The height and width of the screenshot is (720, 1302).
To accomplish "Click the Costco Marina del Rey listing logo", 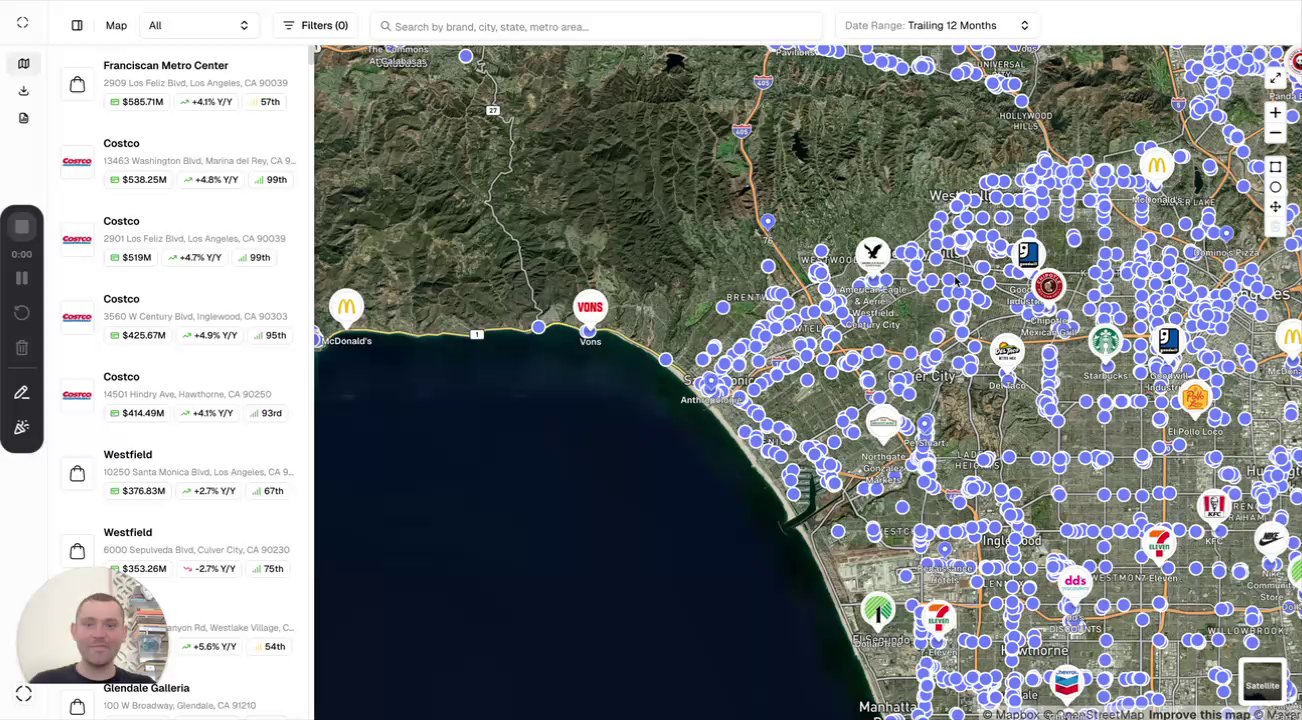I will 77,161.
